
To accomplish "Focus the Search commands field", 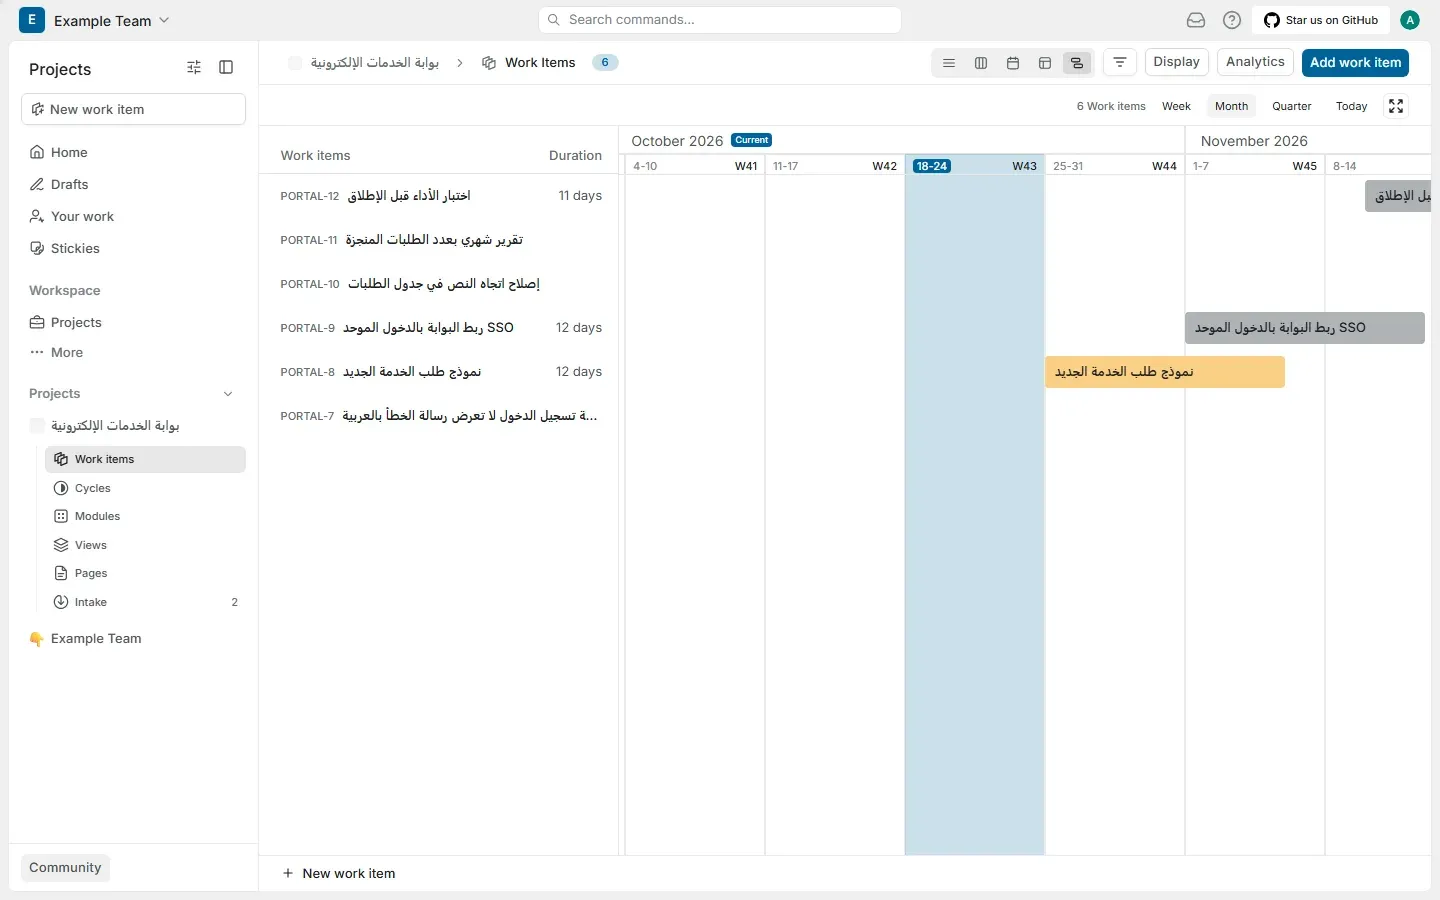I will point(720,20).
